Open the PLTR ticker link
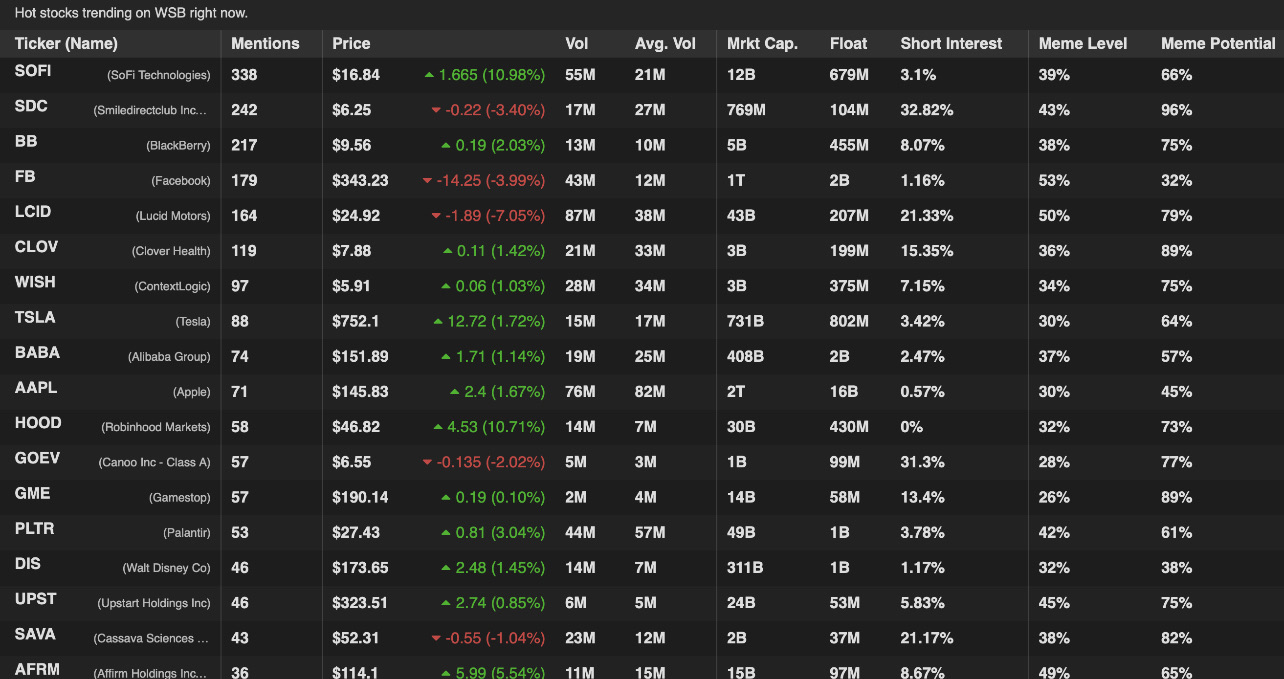This screenshot has height=679, width=1284. point(34,529)
